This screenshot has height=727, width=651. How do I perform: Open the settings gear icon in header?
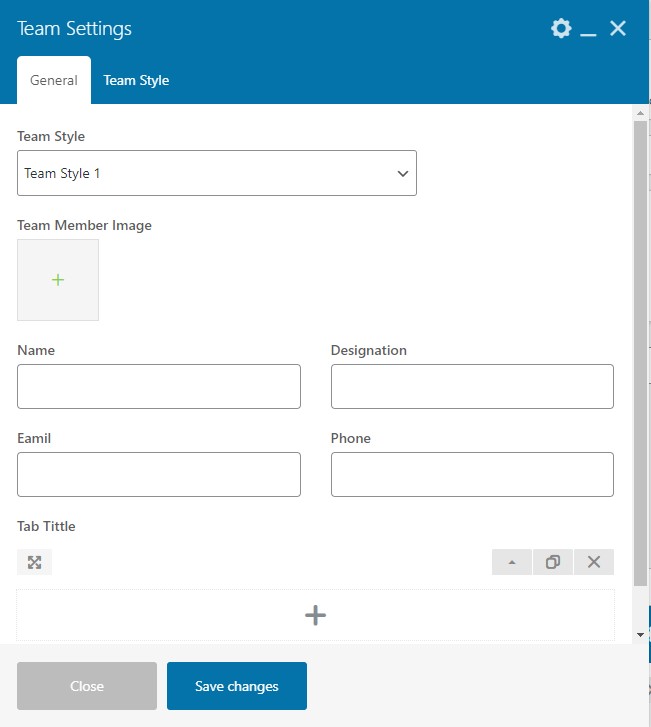click(561, 29)
